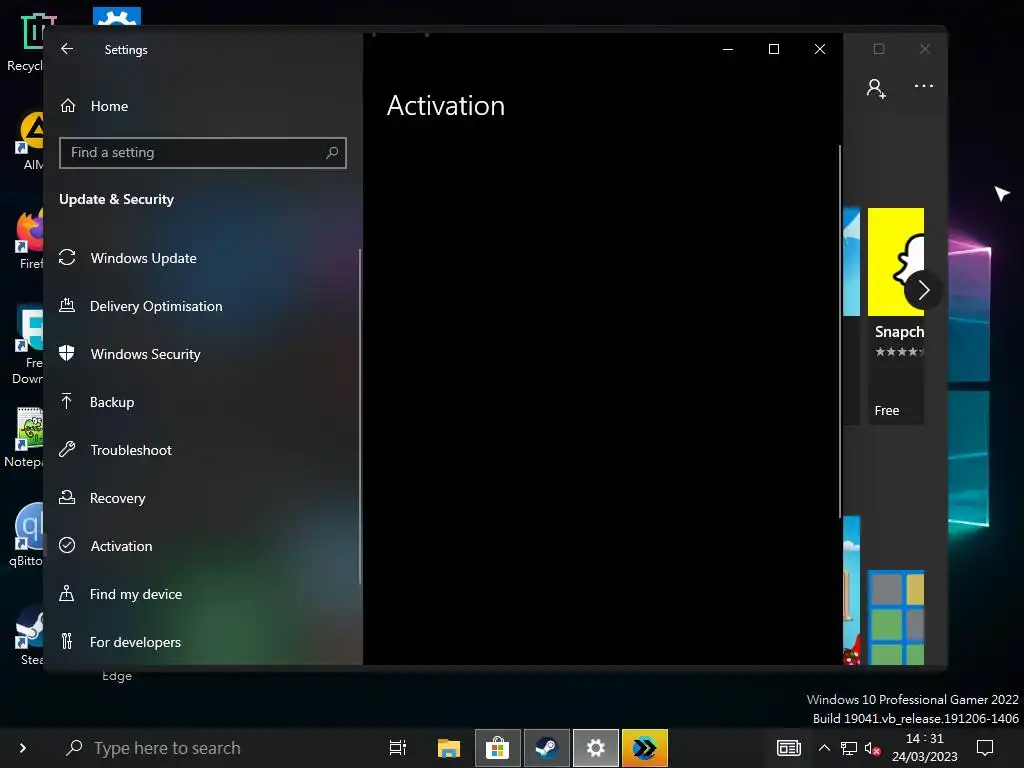
Task: Click the Windows Security shield icon
Action: tap(67, 353)
